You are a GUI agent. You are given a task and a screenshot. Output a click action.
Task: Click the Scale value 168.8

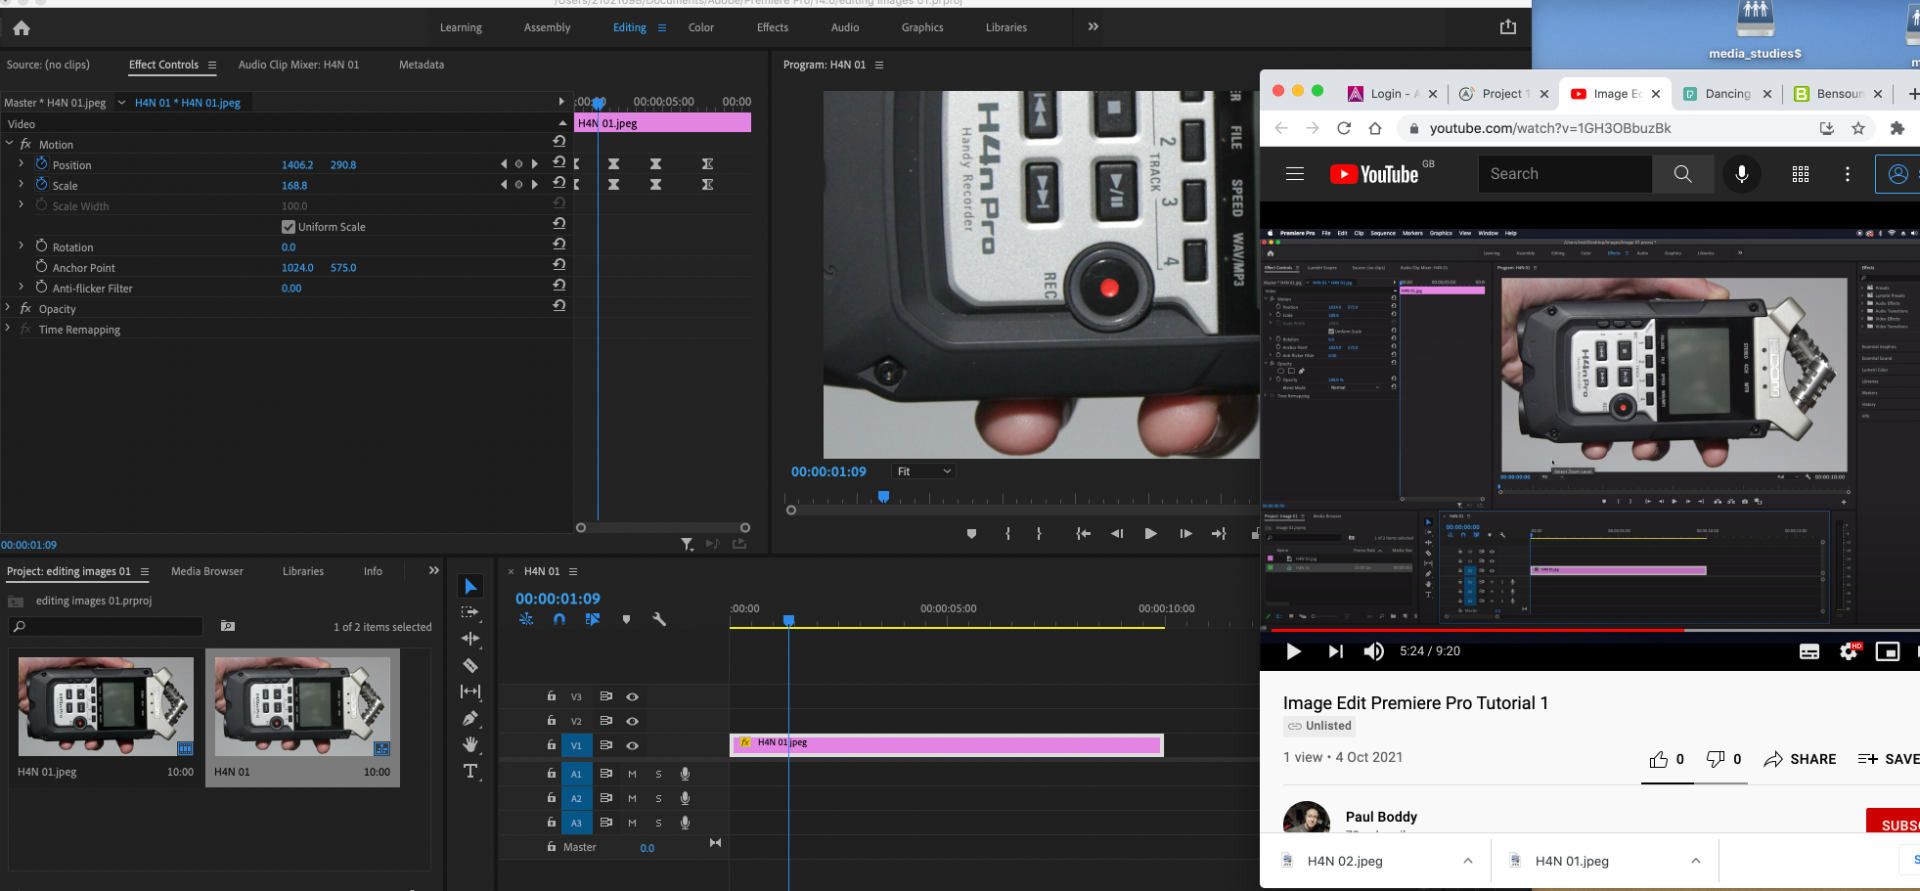[294, 185]
